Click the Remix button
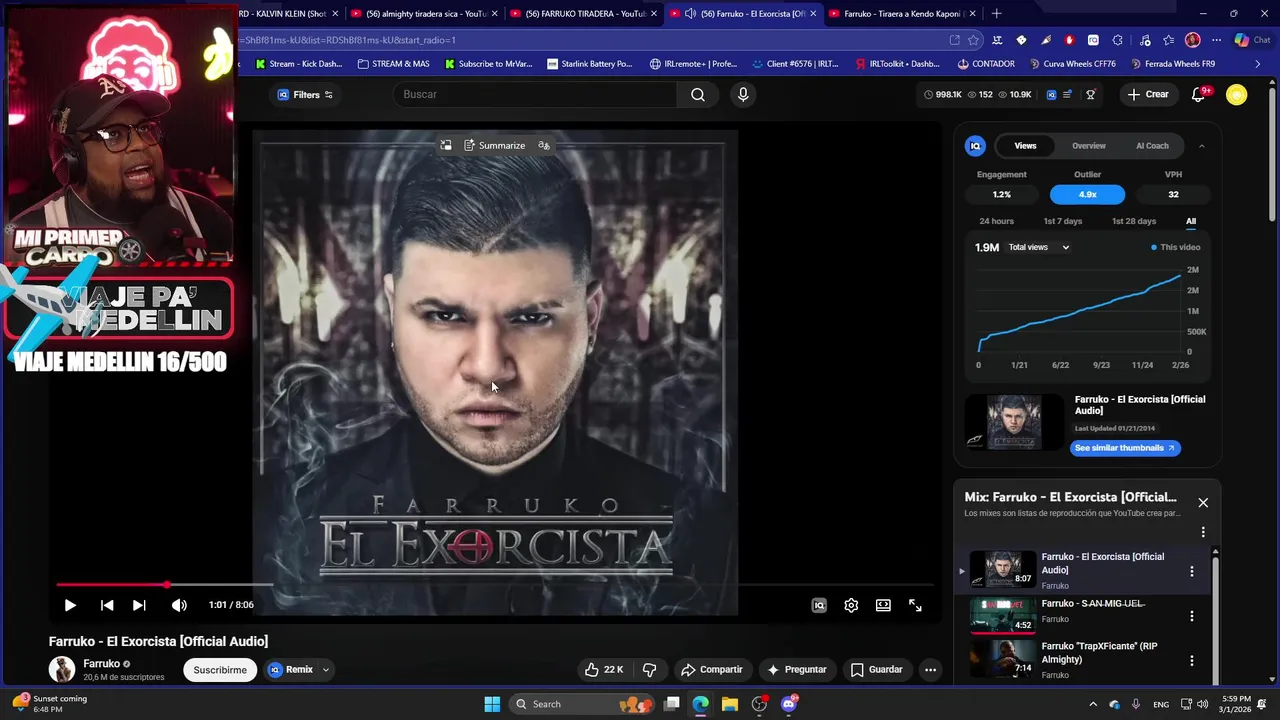Image resolution: width=1280 pixels, height=720 pixels. (290, 670)
